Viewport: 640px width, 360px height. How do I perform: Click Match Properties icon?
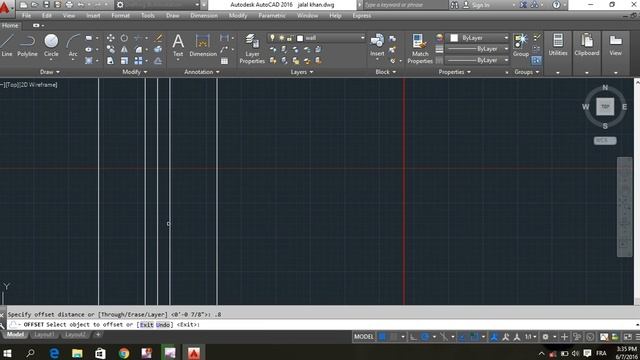[420, 49]
